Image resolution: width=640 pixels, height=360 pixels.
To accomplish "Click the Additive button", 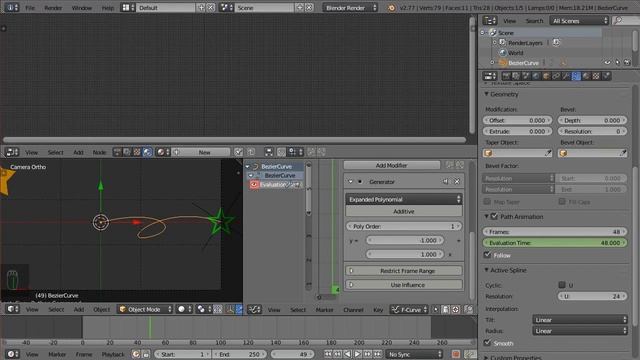I will coord(404,211).
